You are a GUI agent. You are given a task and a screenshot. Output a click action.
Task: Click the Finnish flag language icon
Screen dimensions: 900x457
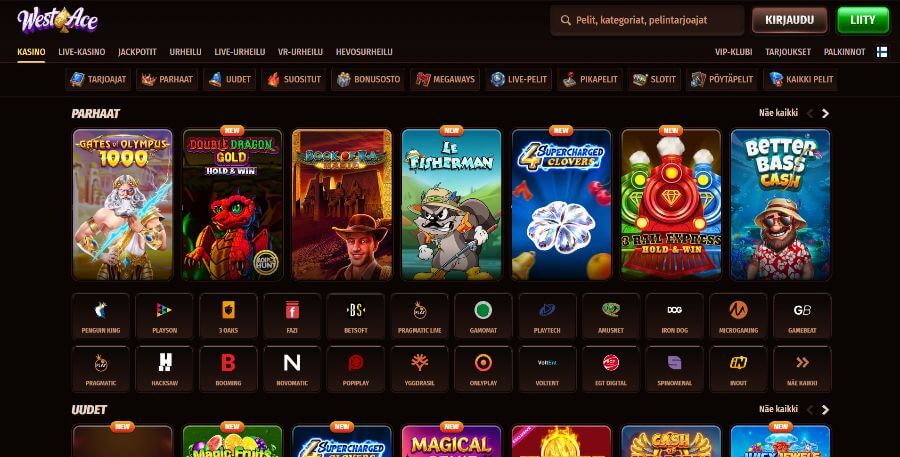tap(882, 52)
